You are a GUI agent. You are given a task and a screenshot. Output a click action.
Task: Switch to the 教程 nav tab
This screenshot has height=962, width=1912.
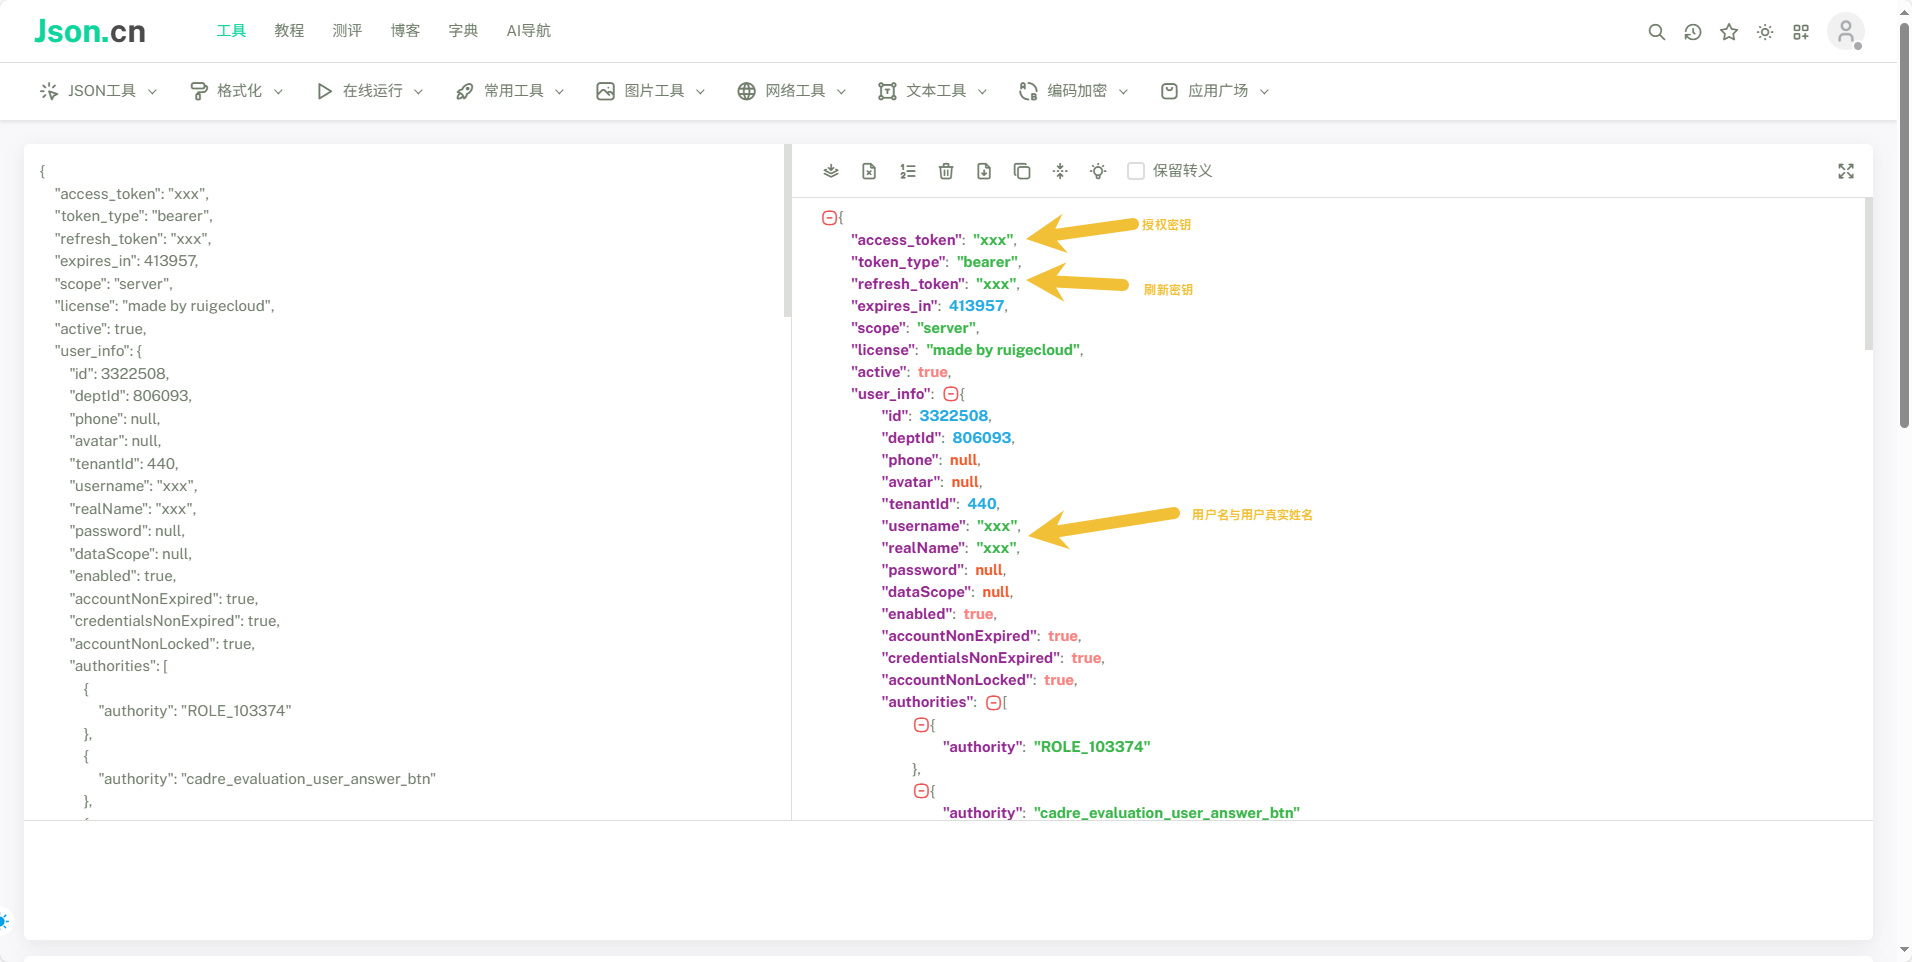click(x=289, y=31)
